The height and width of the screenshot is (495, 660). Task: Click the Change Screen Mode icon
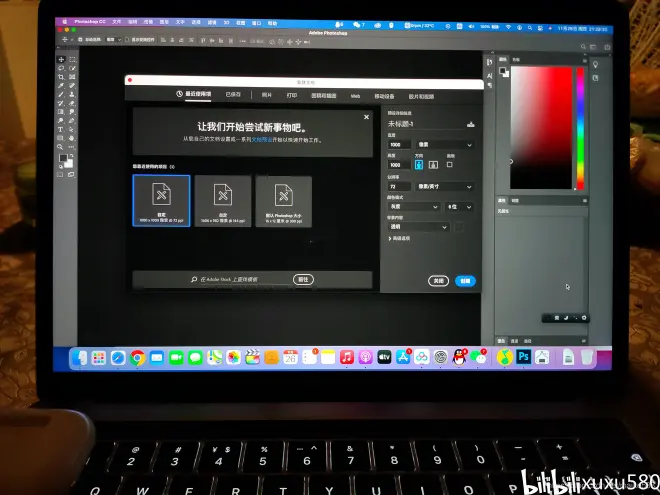point(71,175)
